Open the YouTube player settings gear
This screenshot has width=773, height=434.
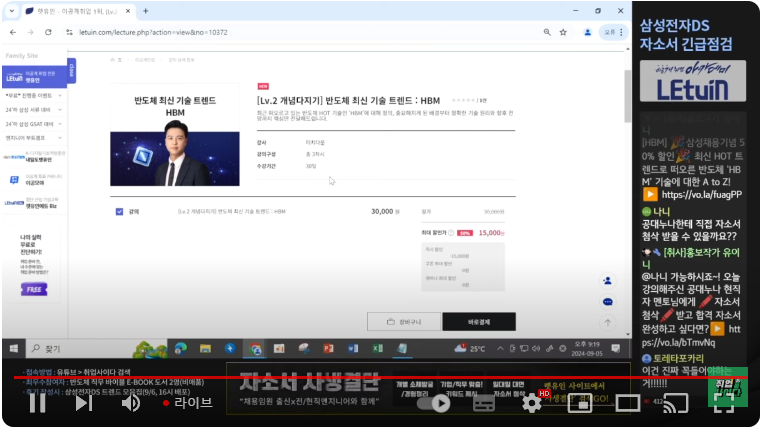coord(532,403)
